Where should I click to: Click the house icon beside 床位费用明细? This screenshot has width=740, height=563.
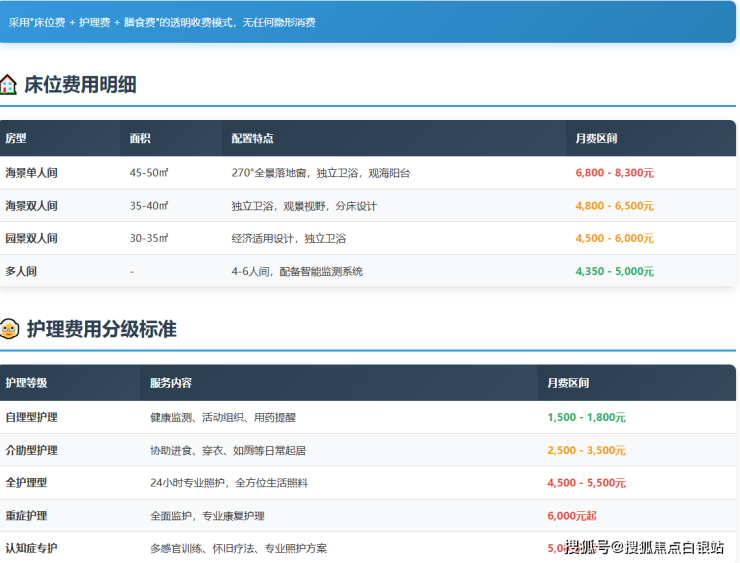pyautogui.click(x=9, y=85)
